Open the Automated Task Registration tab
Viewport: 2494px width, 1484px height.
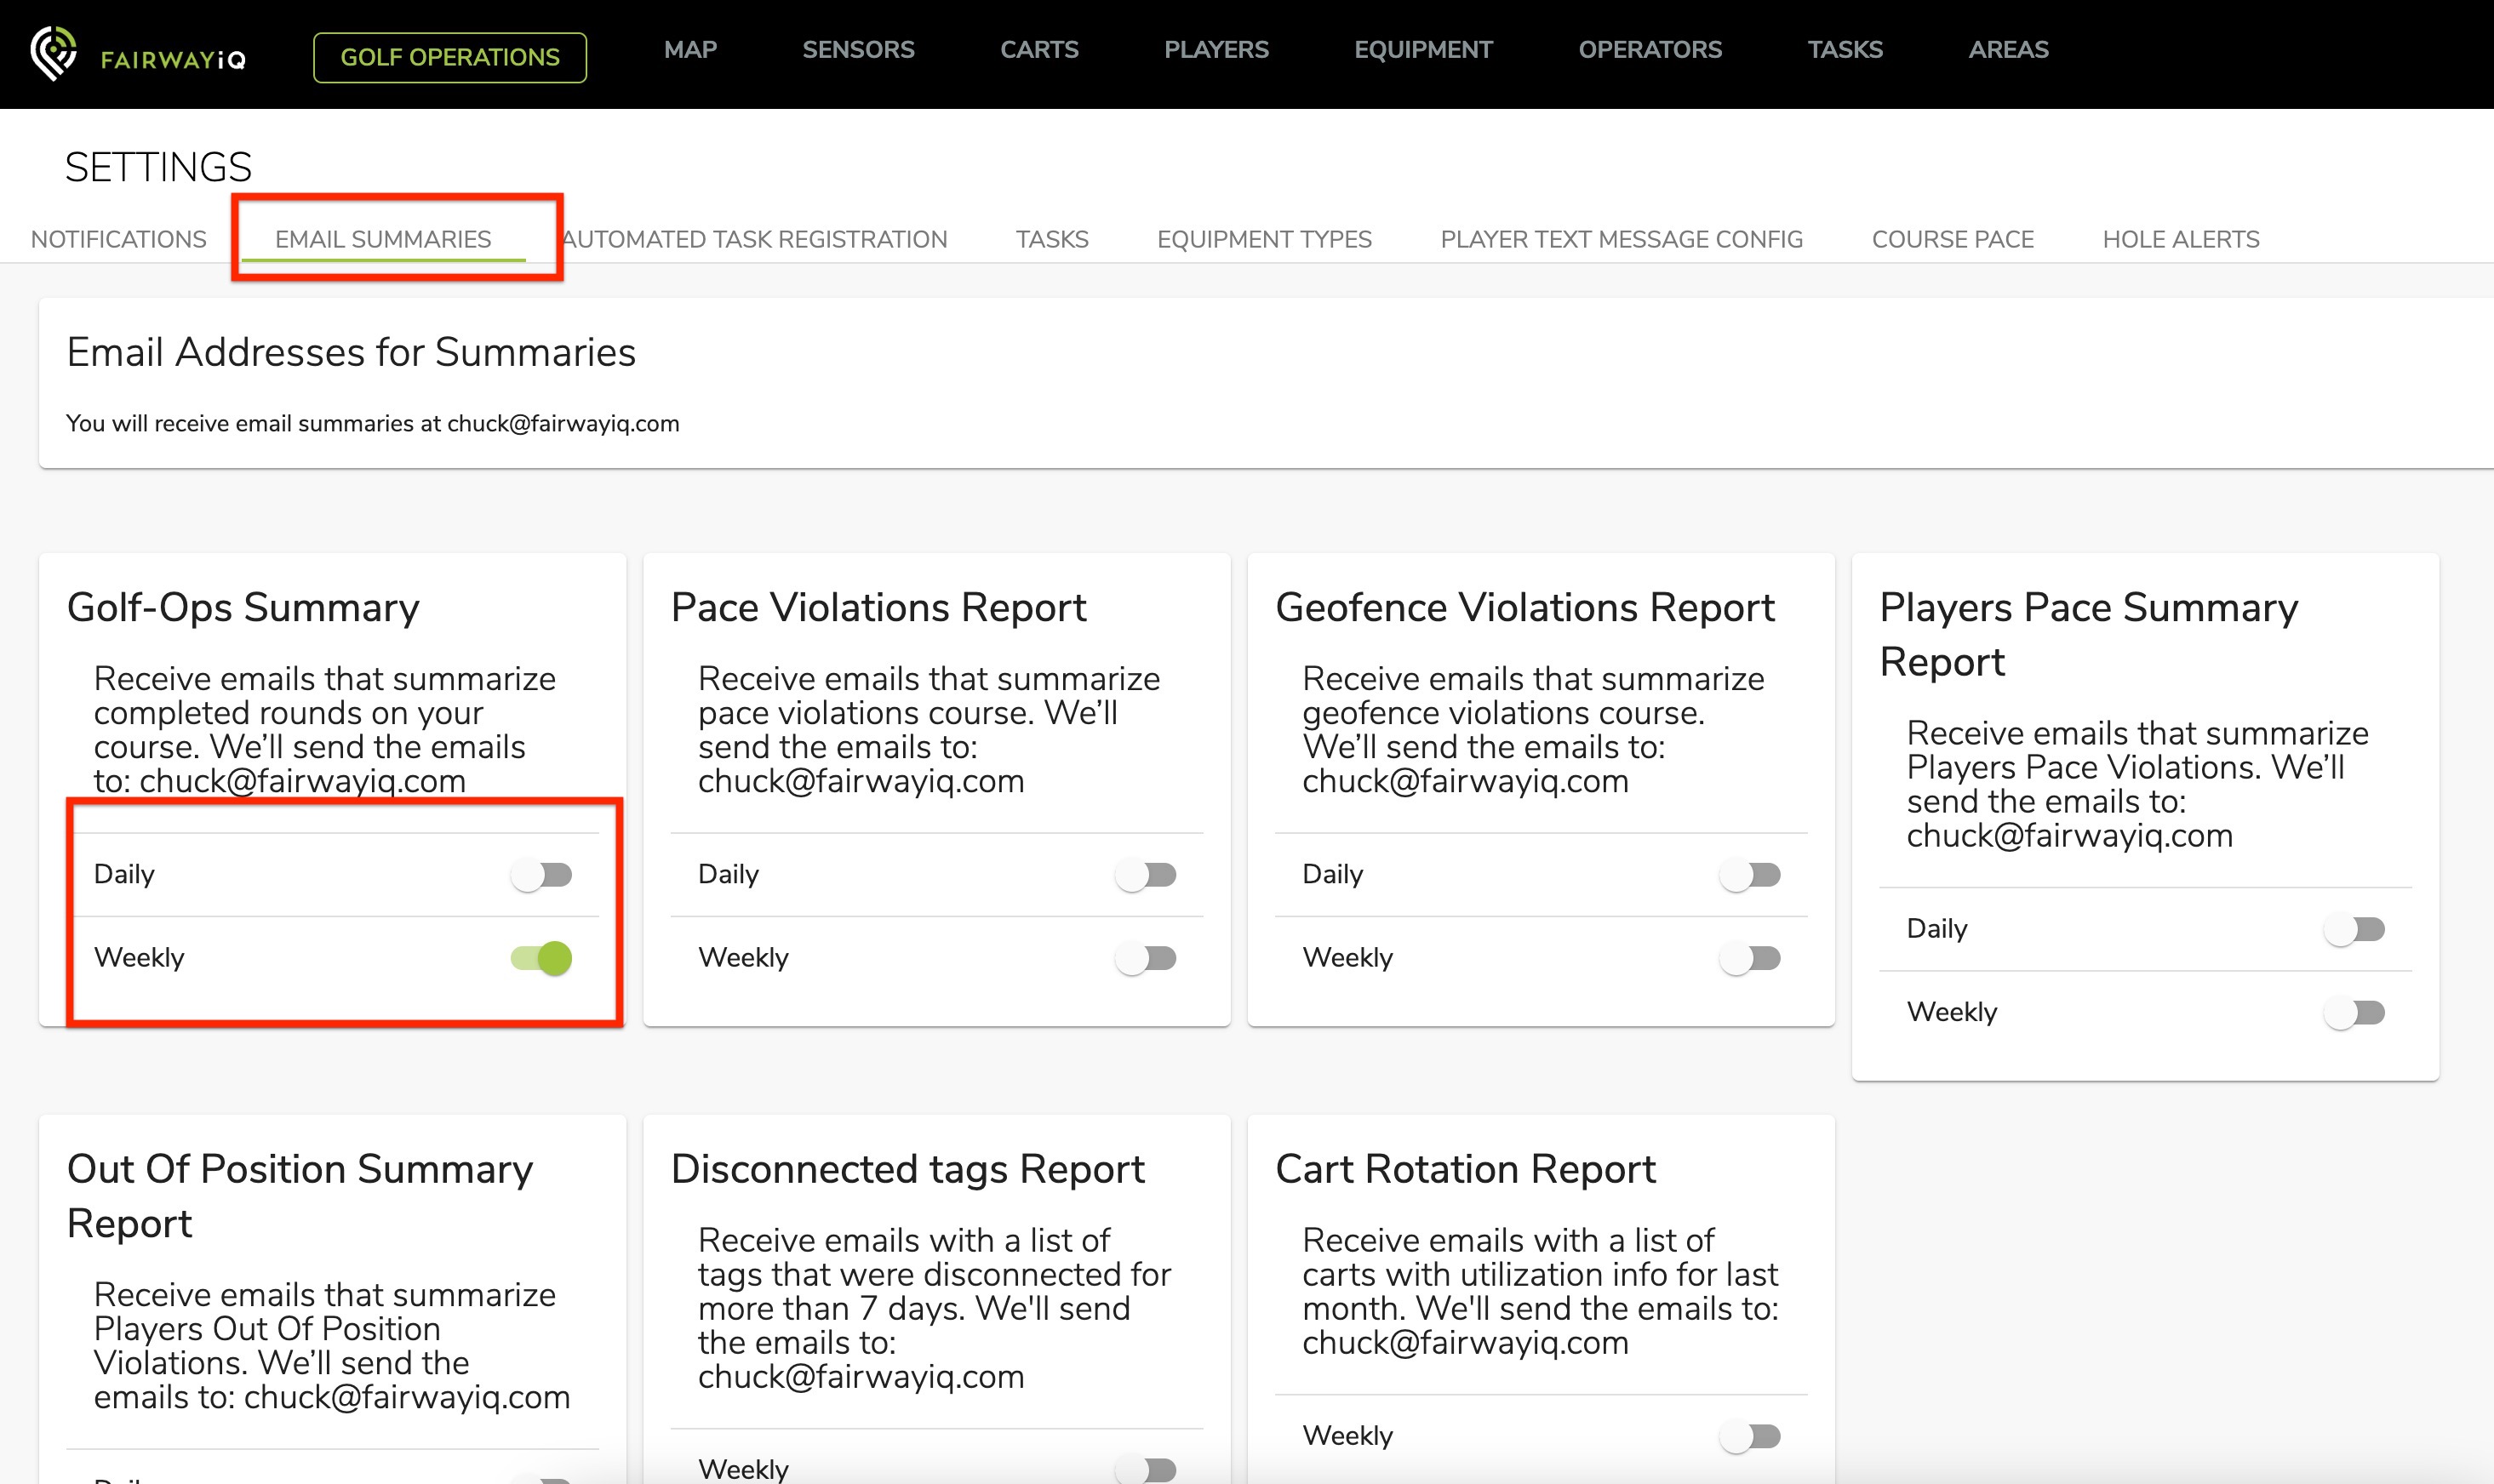click(x=755, y=239)
